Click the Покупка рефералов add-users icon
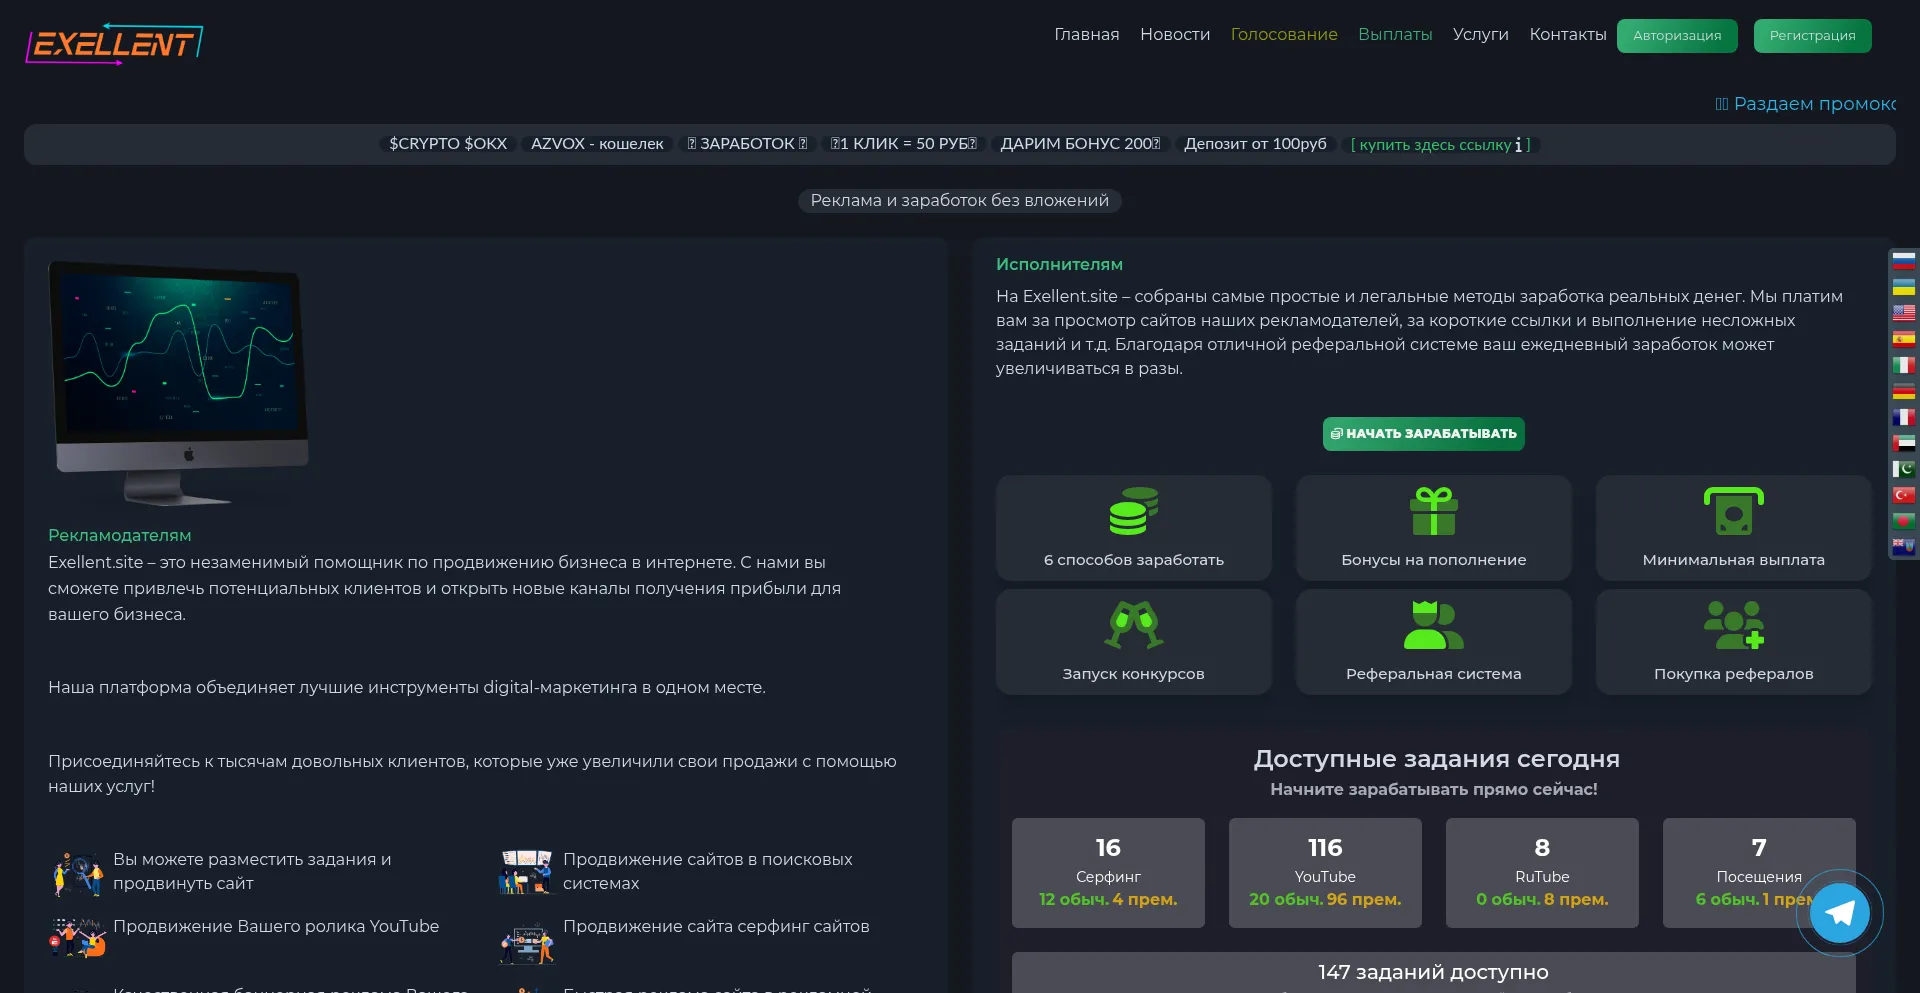Image resolution: width=1920 pixels, height=993 pixels. coord(1733,625)
